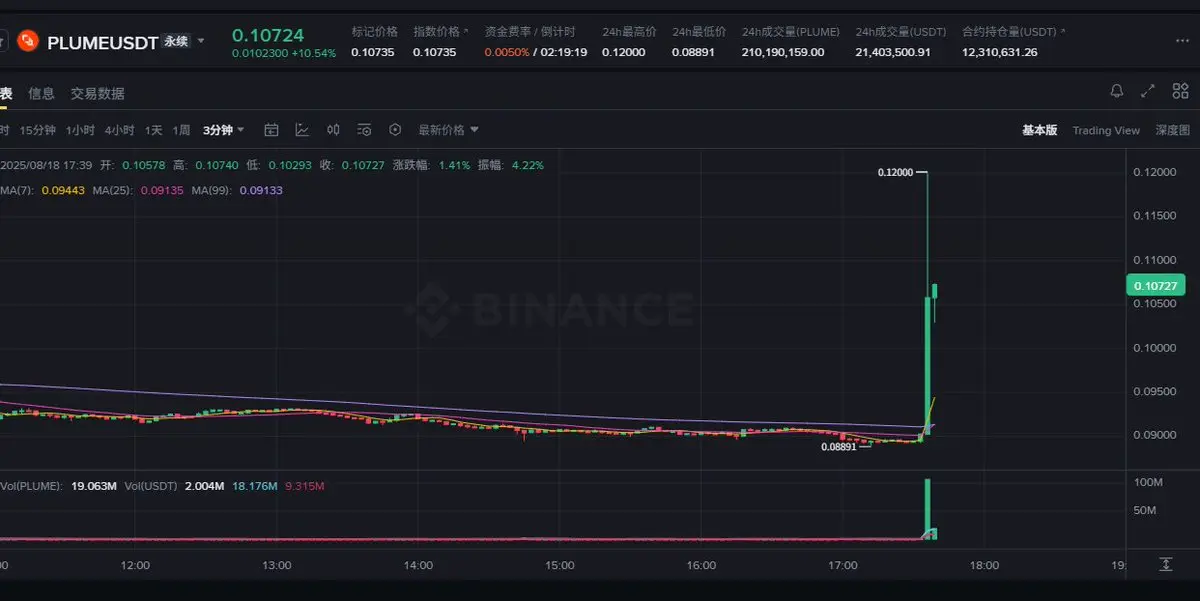This screenshot has height=601, width=1200.
Task: Switch to the 信息 tab
Action: 41,93
